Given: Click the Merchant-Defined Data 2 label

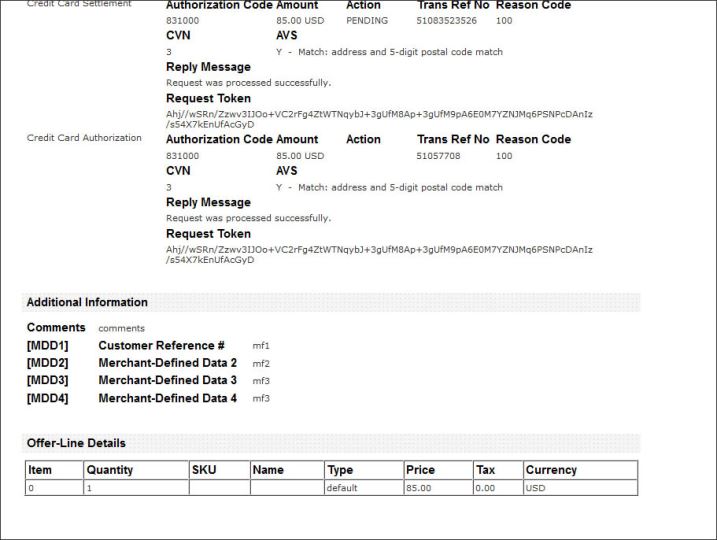Looking at the screenshot, I should (x=167, y=363).
